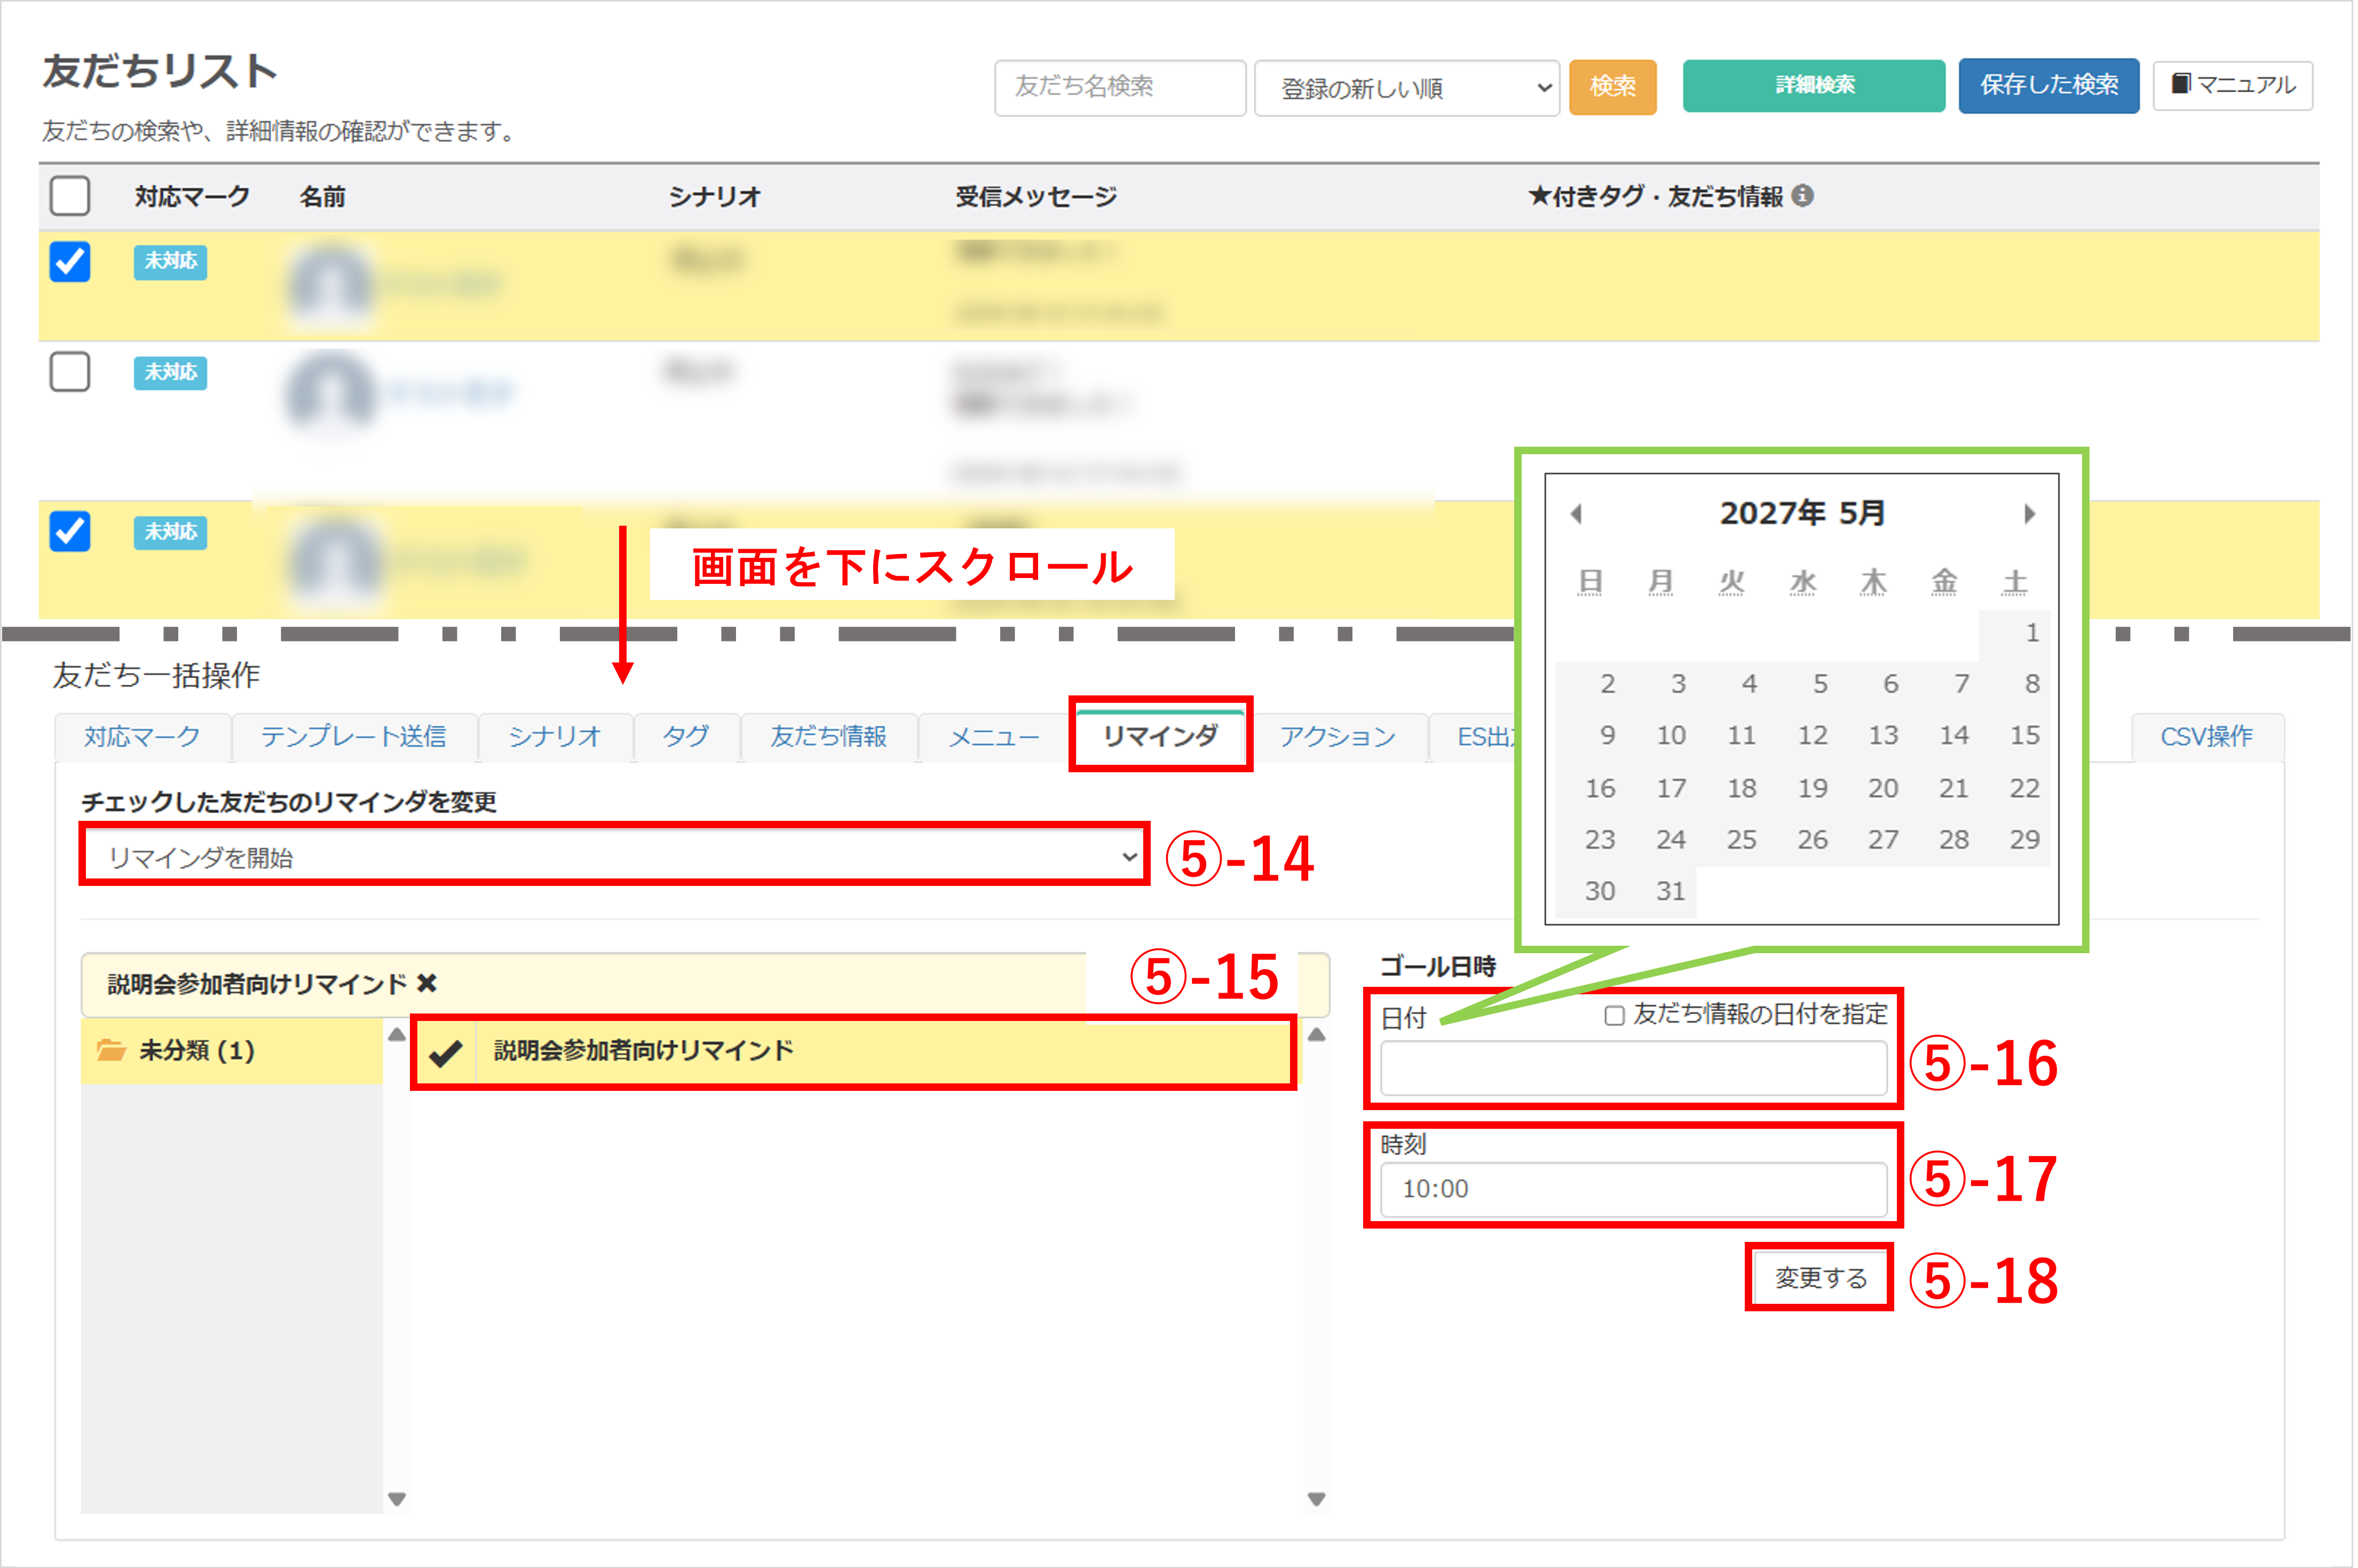Screen dimensions: 2358x1568
Task: Click the scroll-down arrow of reminder list
Action: pyautogui.click(x=1316, y=1499)
